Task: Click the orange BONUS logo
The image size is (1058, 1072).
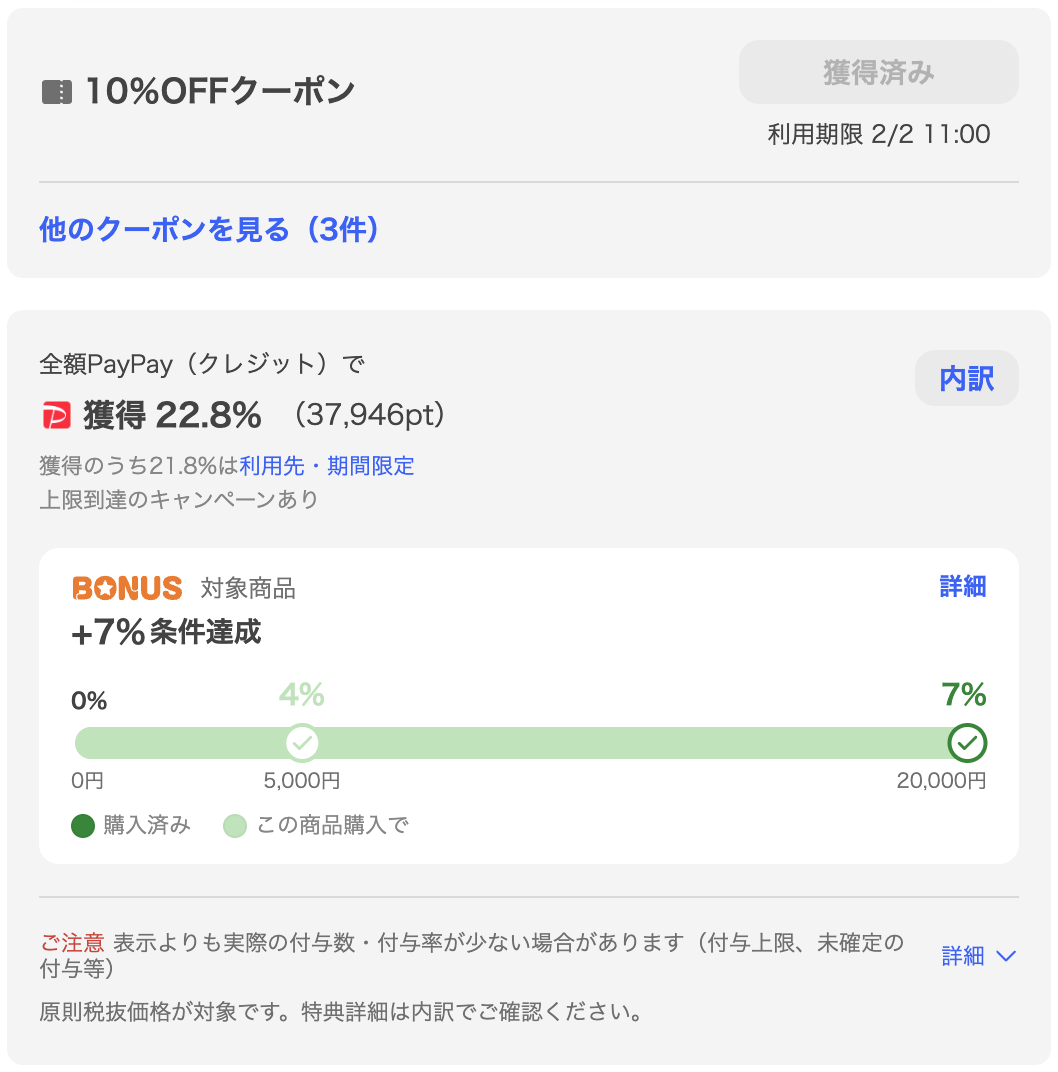Action: pyautogui.click(x=127, y=588)
